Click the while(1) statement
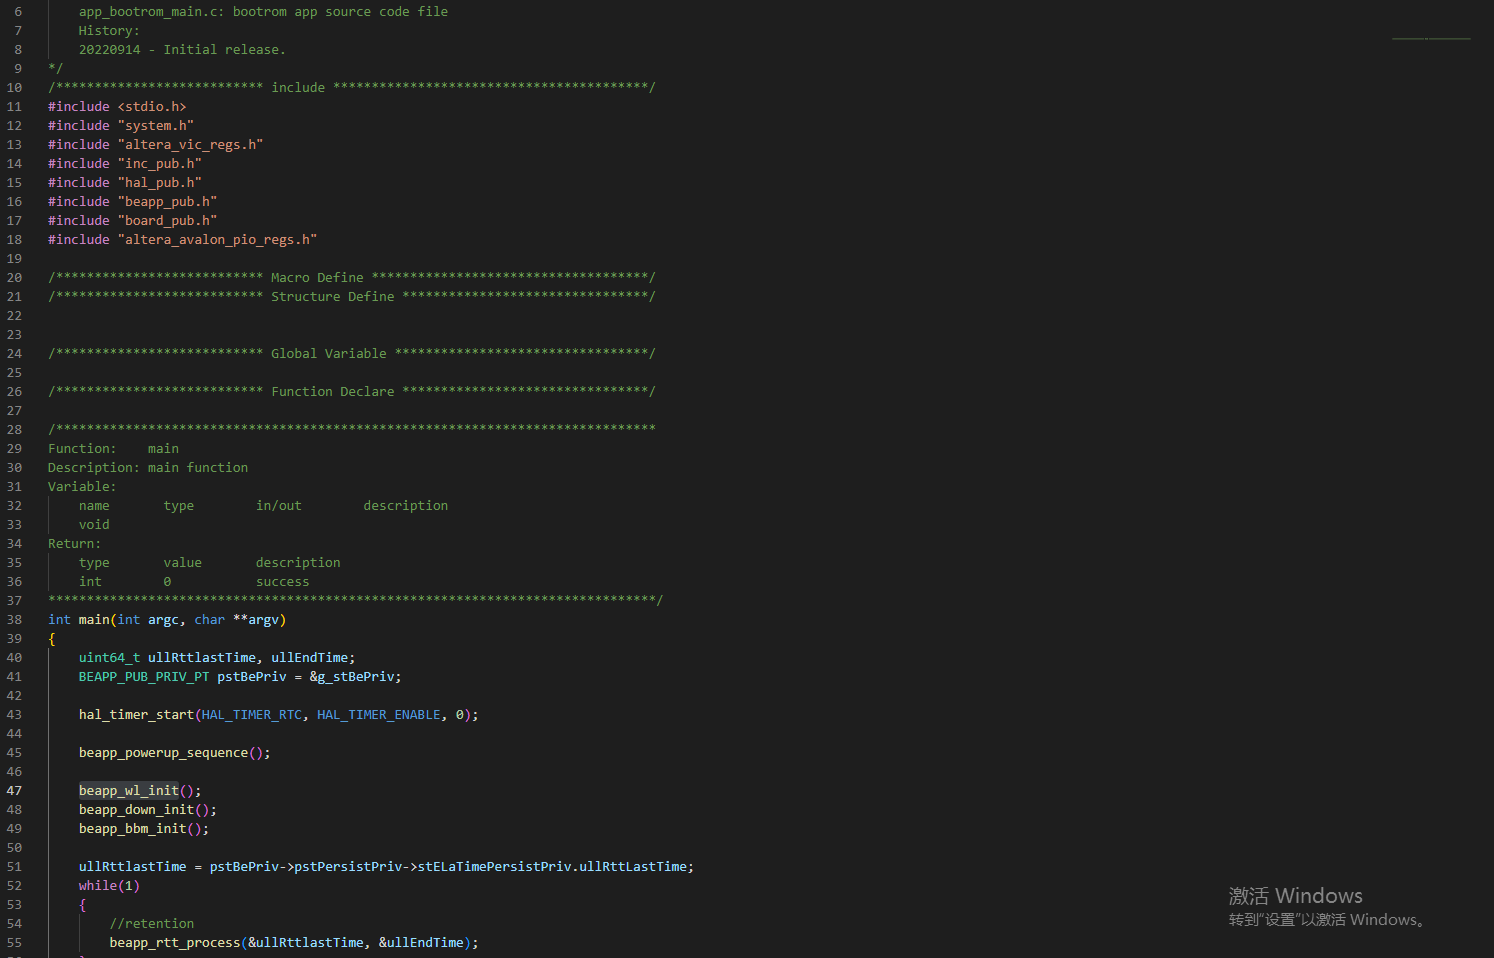1494x958 pixels. [109, 886]
